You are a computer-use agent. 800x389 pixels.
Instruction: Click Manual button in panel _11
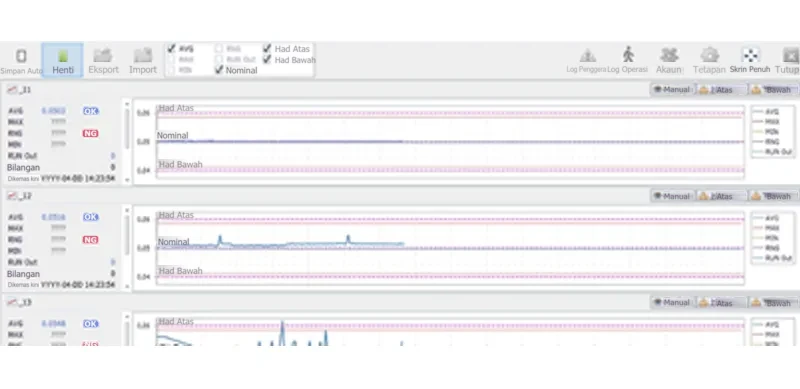pos(672,90)
